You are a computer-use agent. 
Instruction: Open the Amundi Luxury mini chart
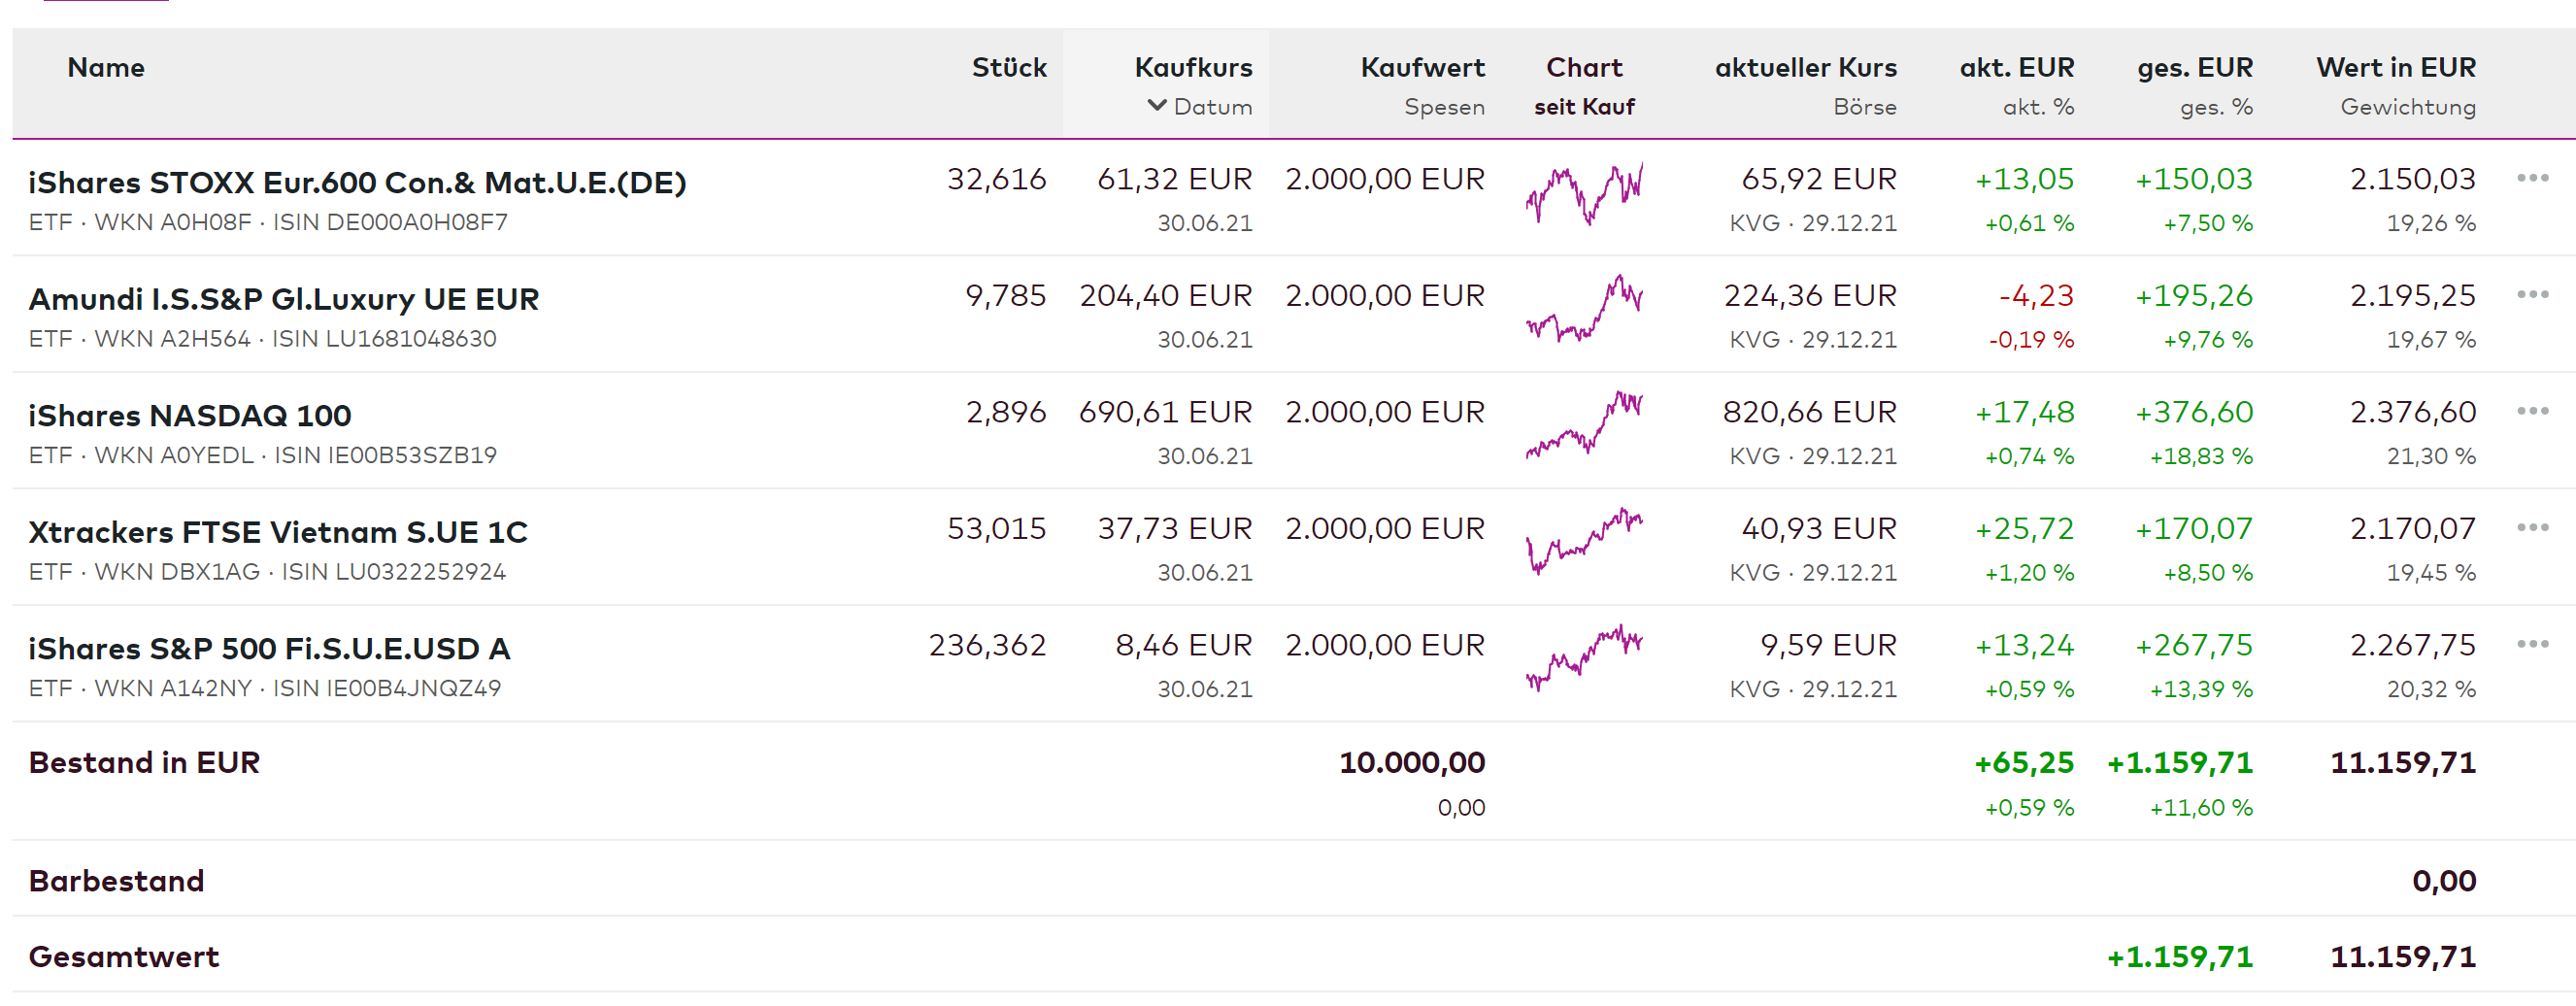[x=1584, y=308]
